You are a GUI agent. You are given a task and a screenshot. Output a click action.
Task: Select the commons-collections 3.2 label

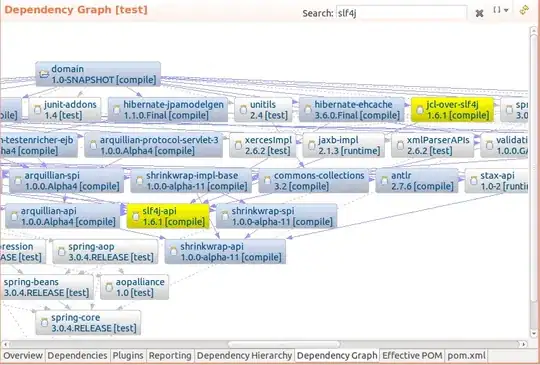(x=319, y=181)
